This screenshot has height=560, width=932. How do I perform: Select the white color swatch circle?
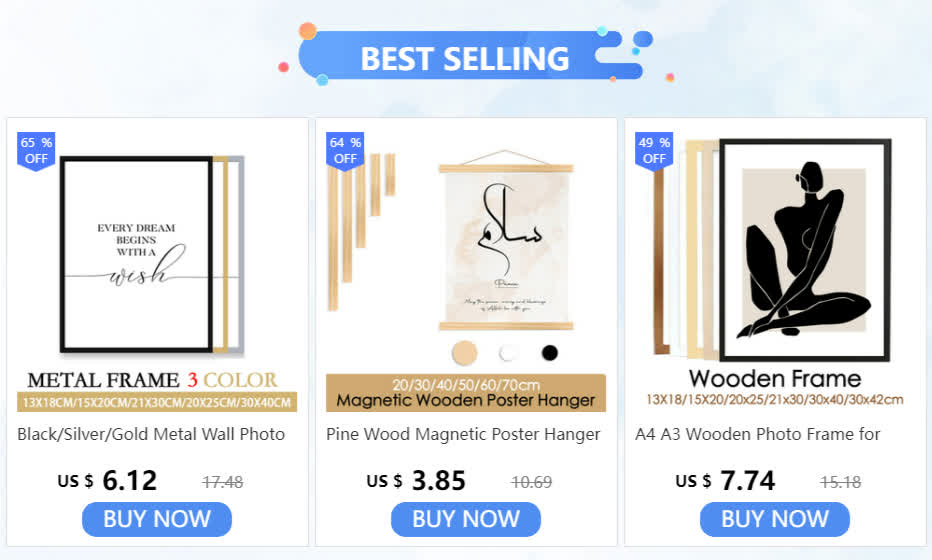pyautogui.click(x=507, y=353)
